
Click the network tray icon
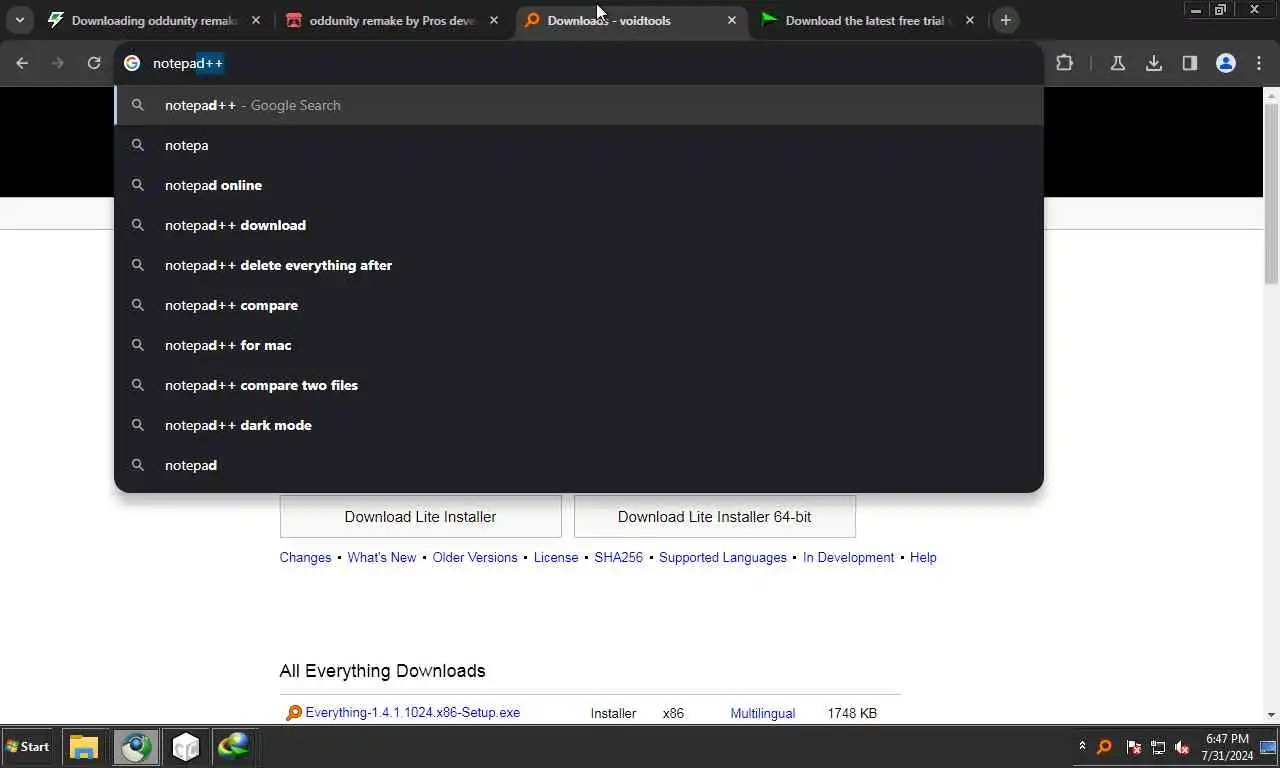click(1158, 747)
